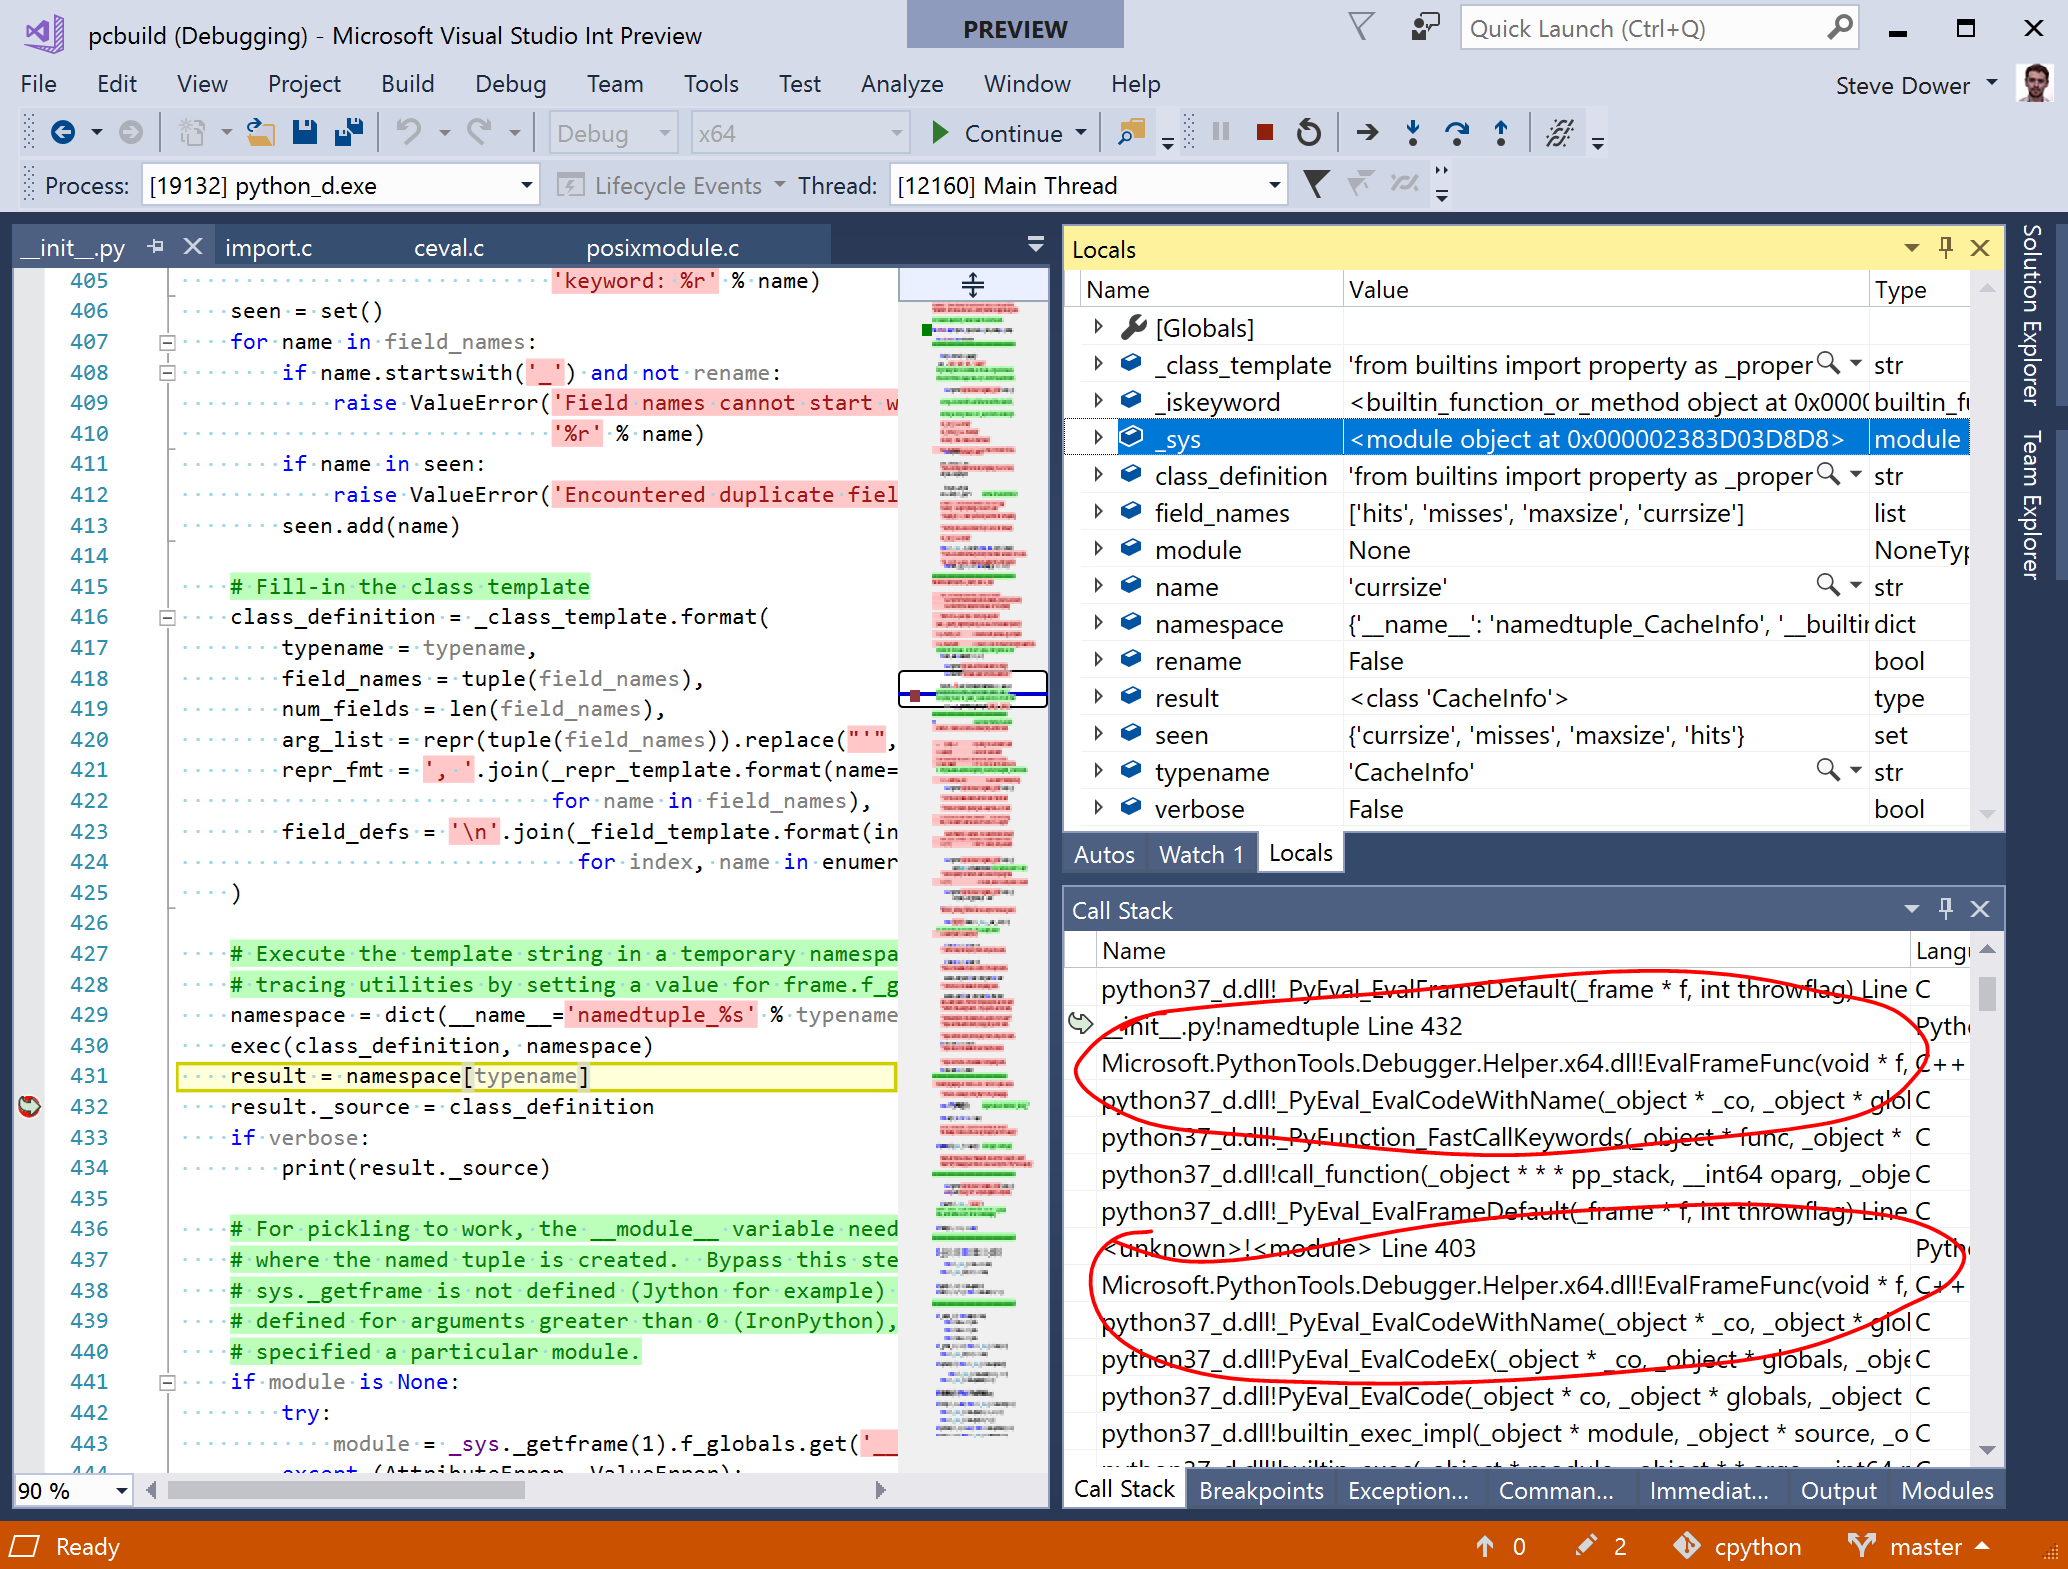Click the Step Into debug icon
The image size is (2068, 1569).
coord(1412,132)
